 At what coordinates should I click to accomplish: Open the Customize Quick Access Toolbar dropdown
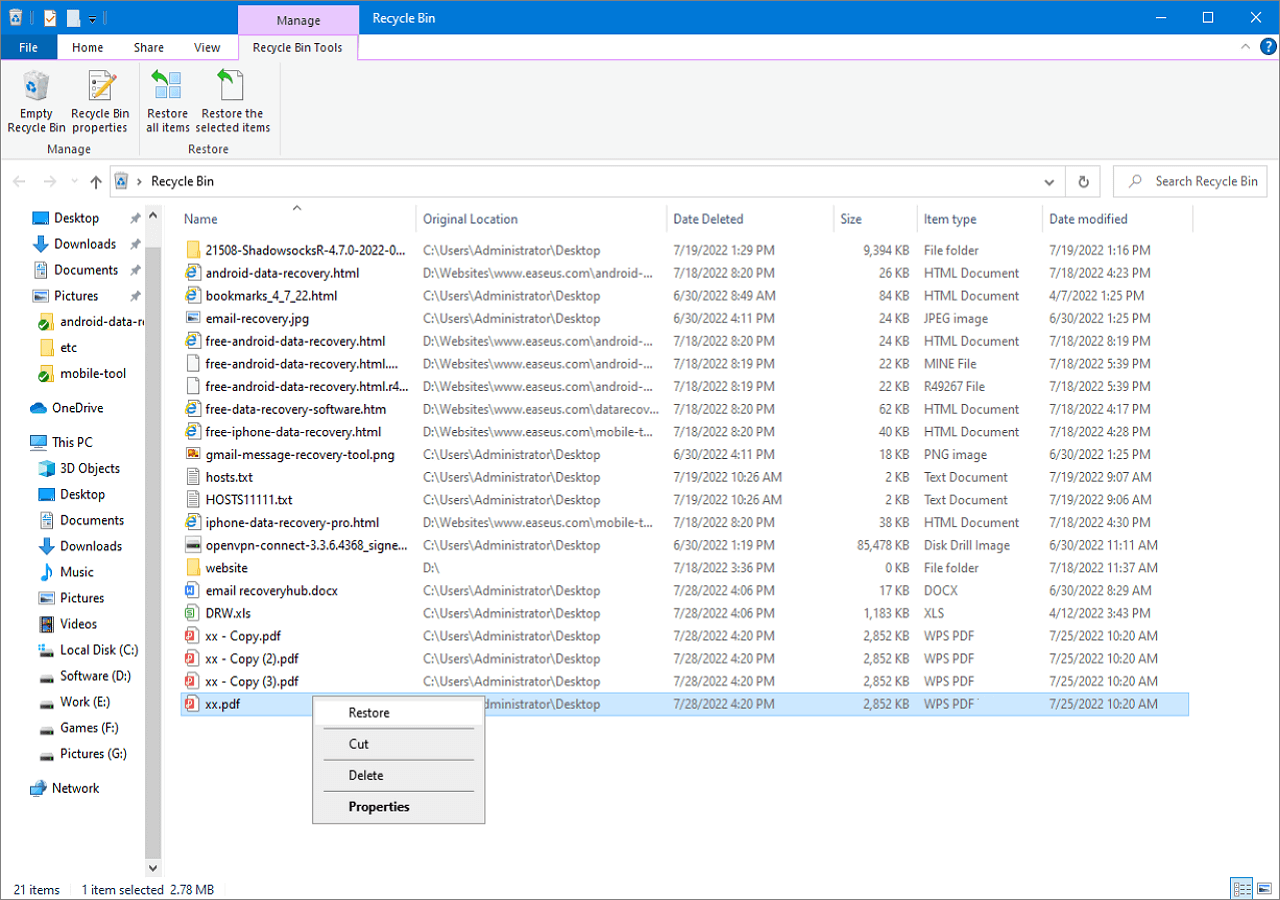(93, 18)
